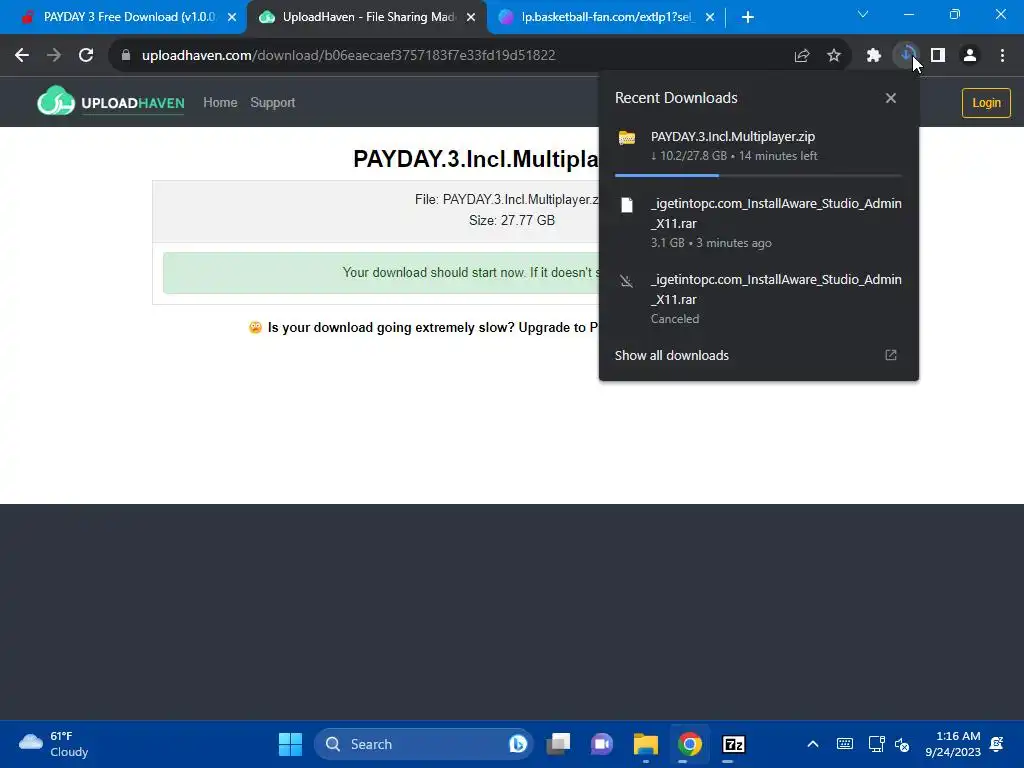Click the PAYDAY zip folder icon

point(627,138)
